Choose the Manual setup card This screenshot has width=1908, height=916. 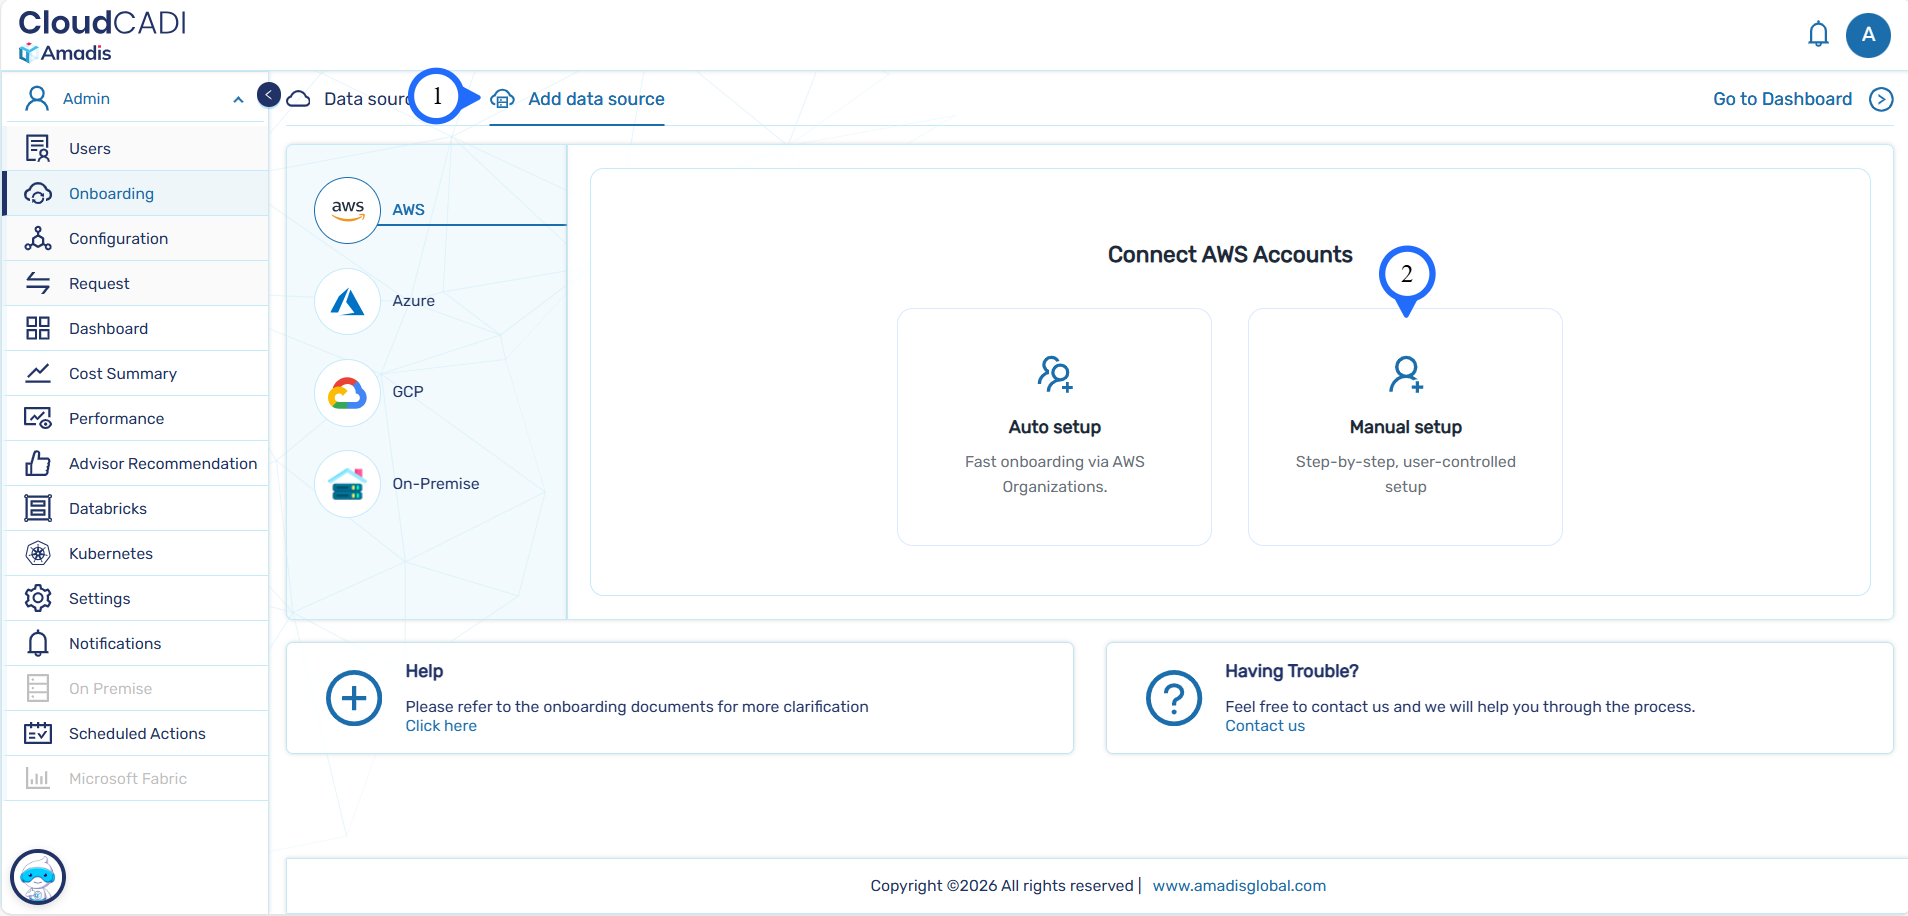coord(1404,427)
